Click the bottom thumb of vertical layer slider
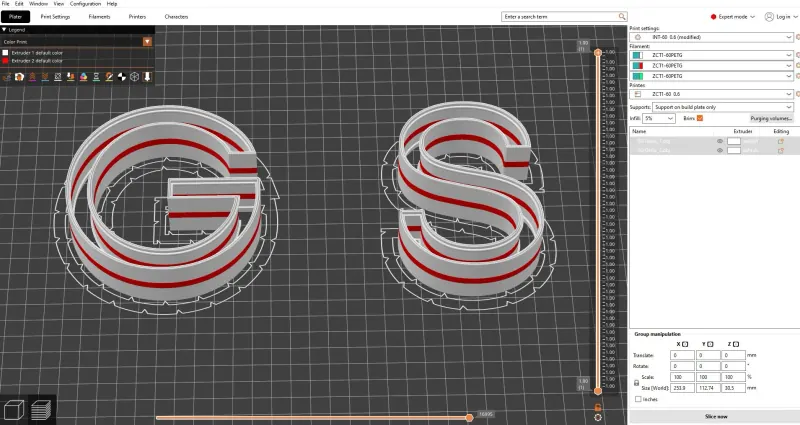The image size is (800, 425). click(598, 391)
